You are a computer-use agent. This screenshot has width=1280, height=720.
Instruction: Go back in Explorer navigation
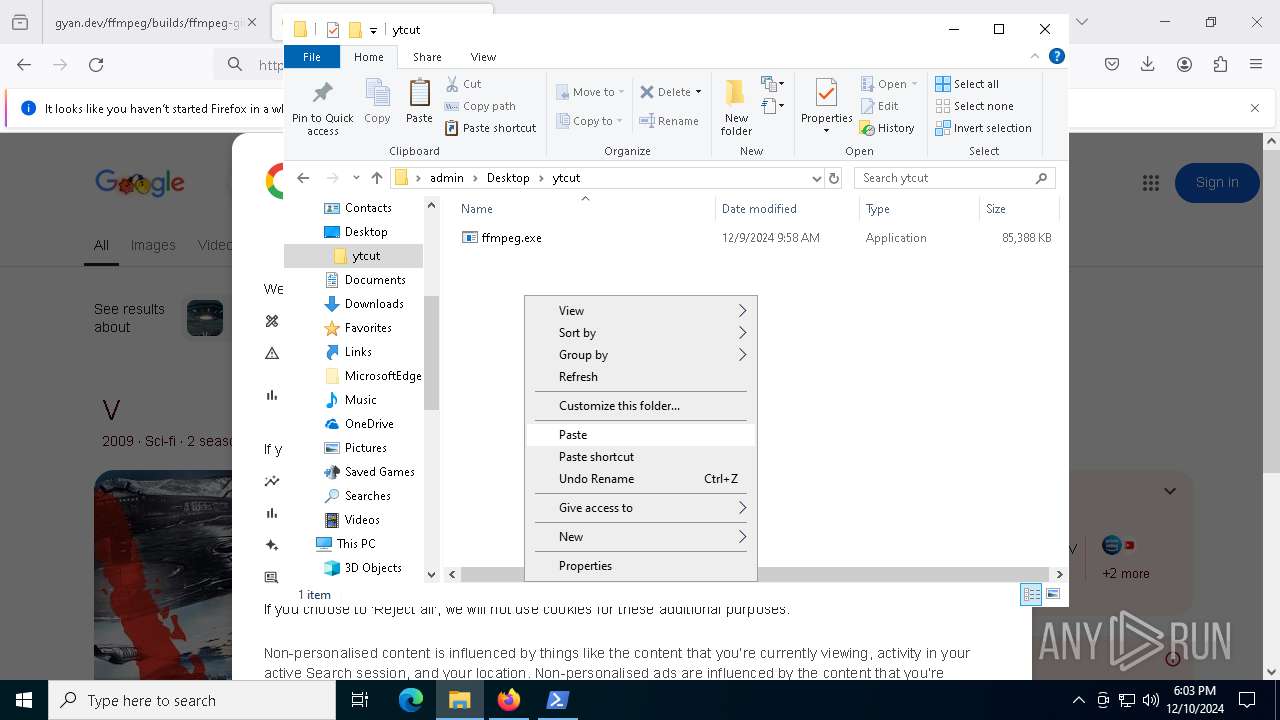303,178
